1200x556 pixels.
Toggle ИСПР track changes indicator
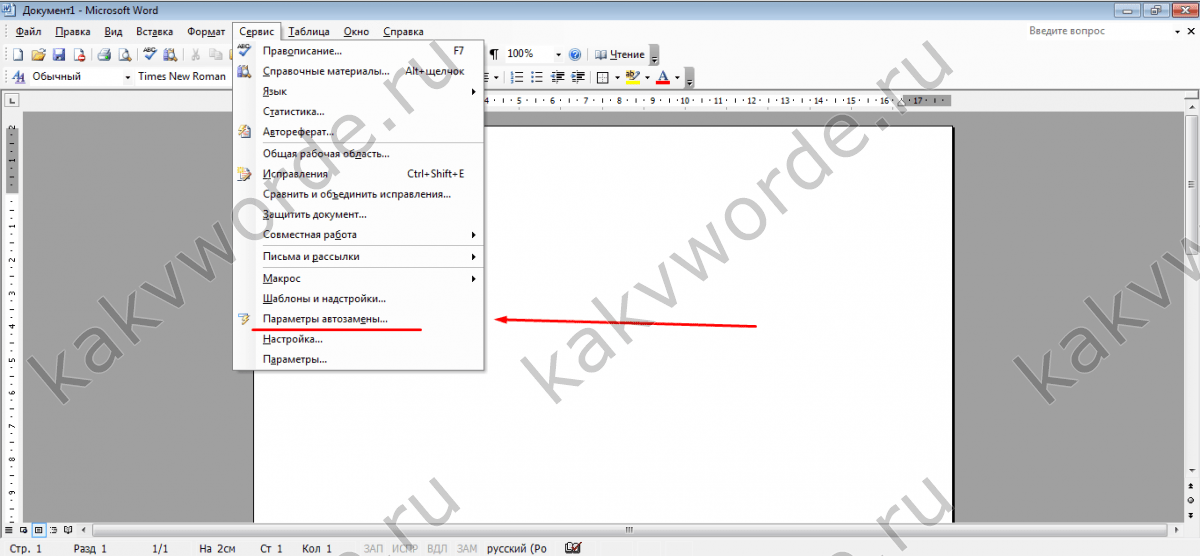(x=405, y=549)
